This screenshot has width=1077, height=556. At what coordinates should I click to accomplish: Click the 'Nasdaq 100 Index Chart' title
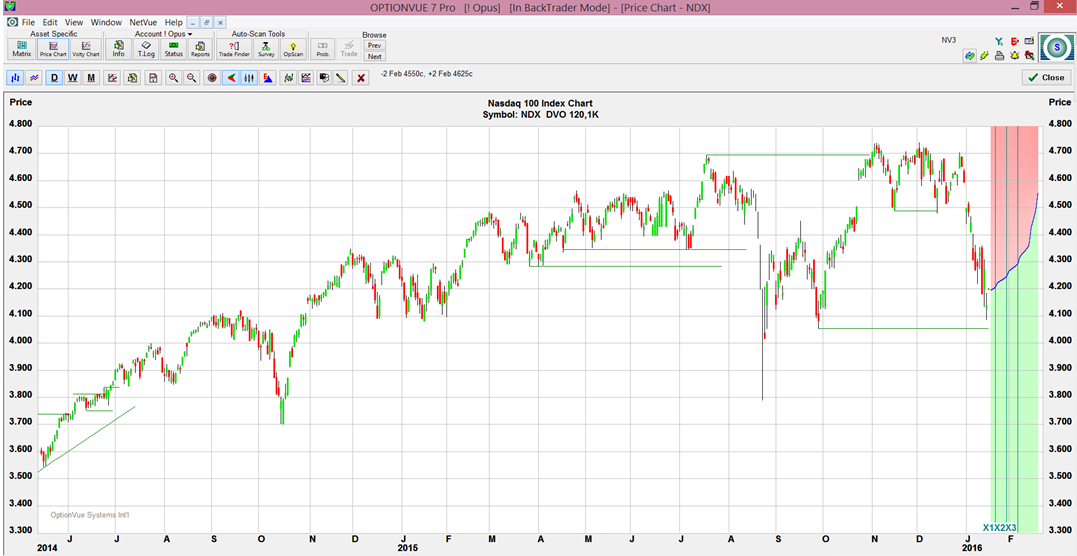(x=541, y=104)
